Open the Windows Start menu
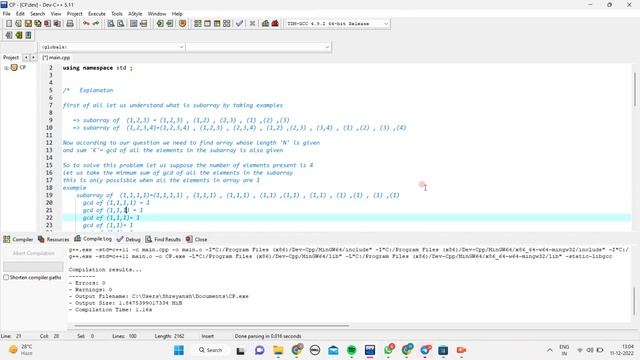The width and height of the screenshot is (640, 360). click(179, 350)
